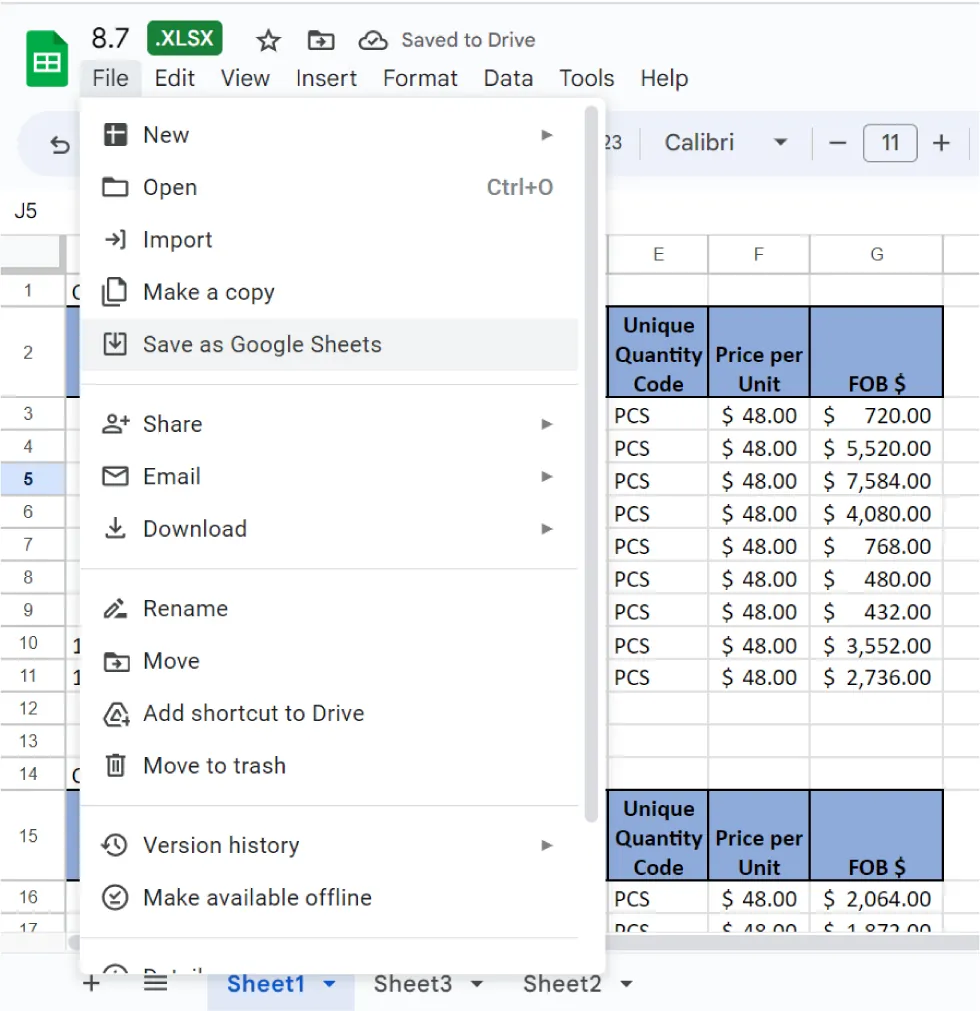
Task: Click the Move folder icon beside the star
Action: click(x=320, y=40)
